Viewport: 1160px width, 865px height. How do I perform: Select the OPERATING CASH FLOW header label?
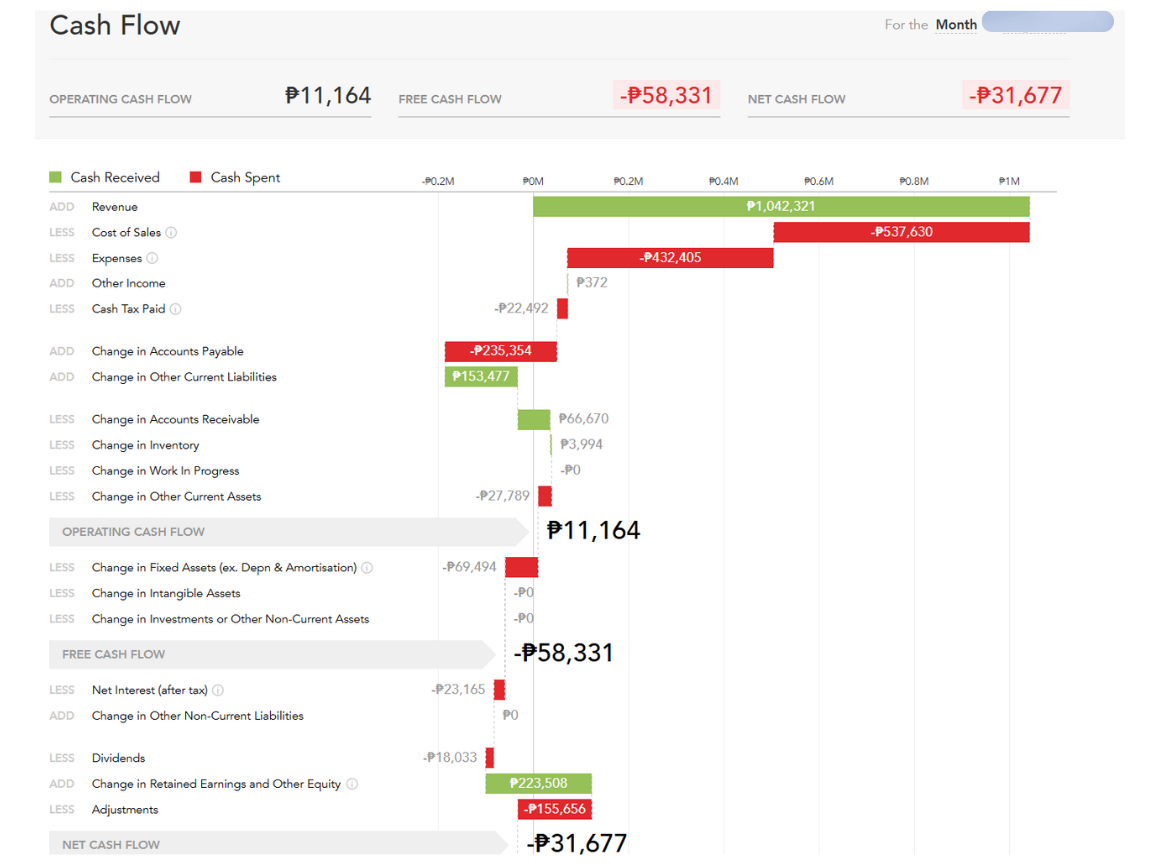[x=121, y=99]
